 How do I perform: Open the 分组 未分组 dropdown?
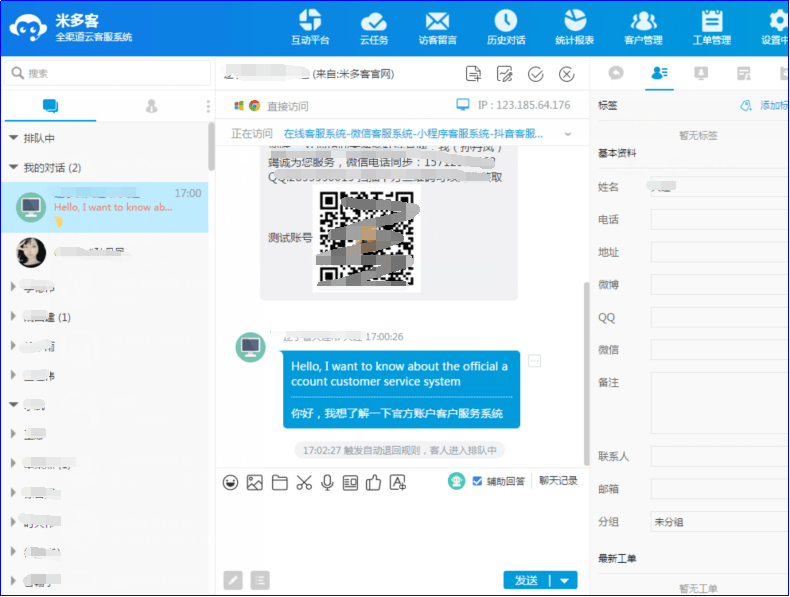click(719, 522)
